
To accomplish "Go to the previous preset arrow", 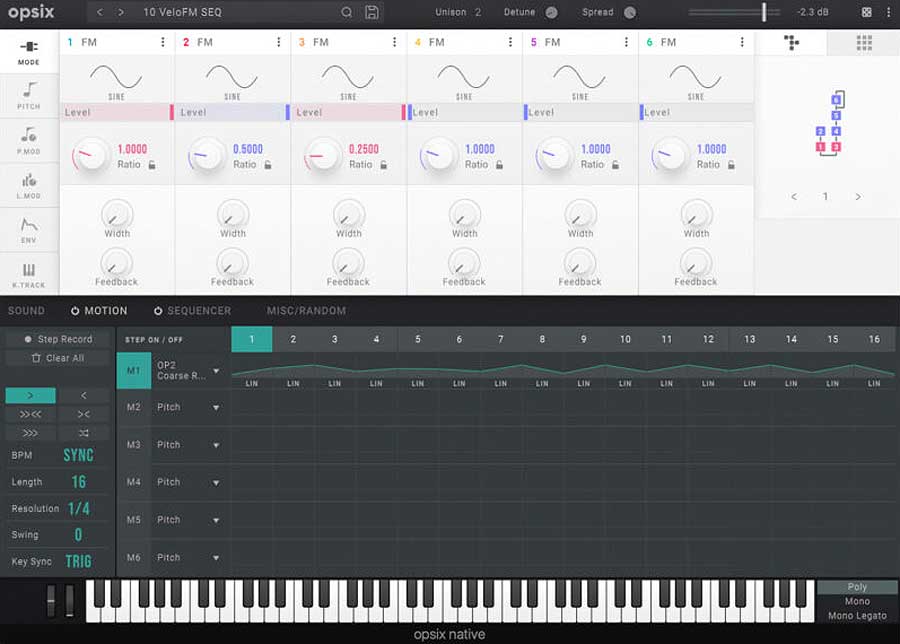I will [100, 12].
